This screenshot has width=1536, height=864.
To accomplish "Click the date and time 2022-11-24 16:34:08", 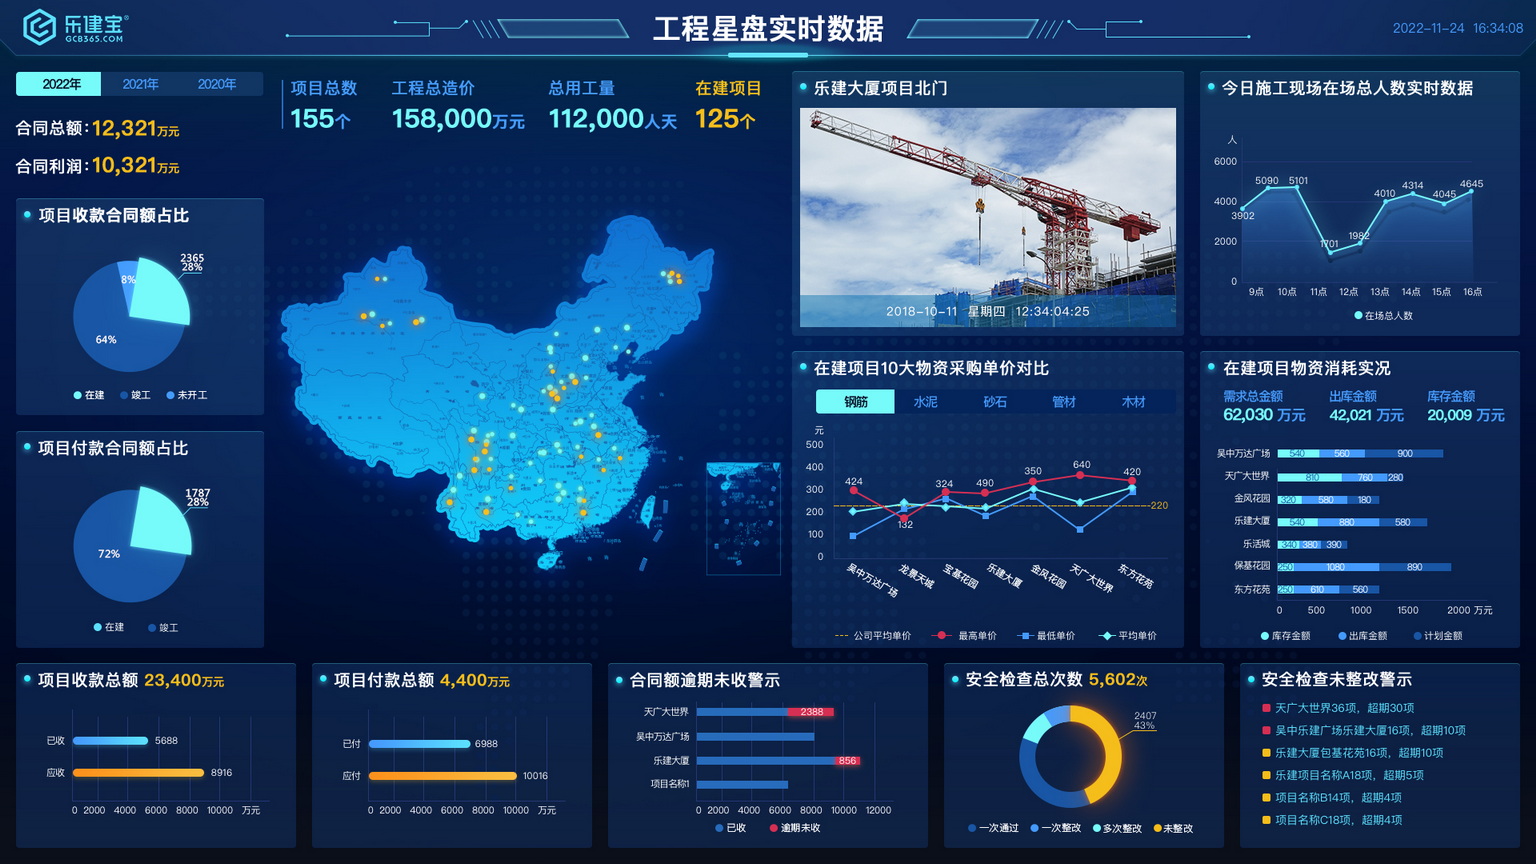I will [x=1457, y=28].
